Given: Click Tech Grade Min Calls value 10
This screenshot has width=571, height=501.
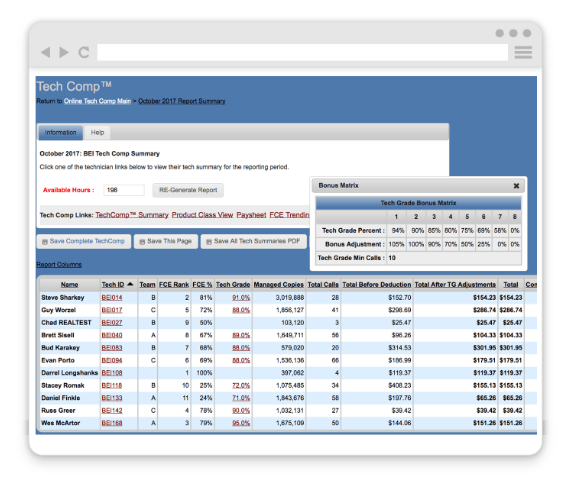Looking at the screenshot, I should click(392, 258).
